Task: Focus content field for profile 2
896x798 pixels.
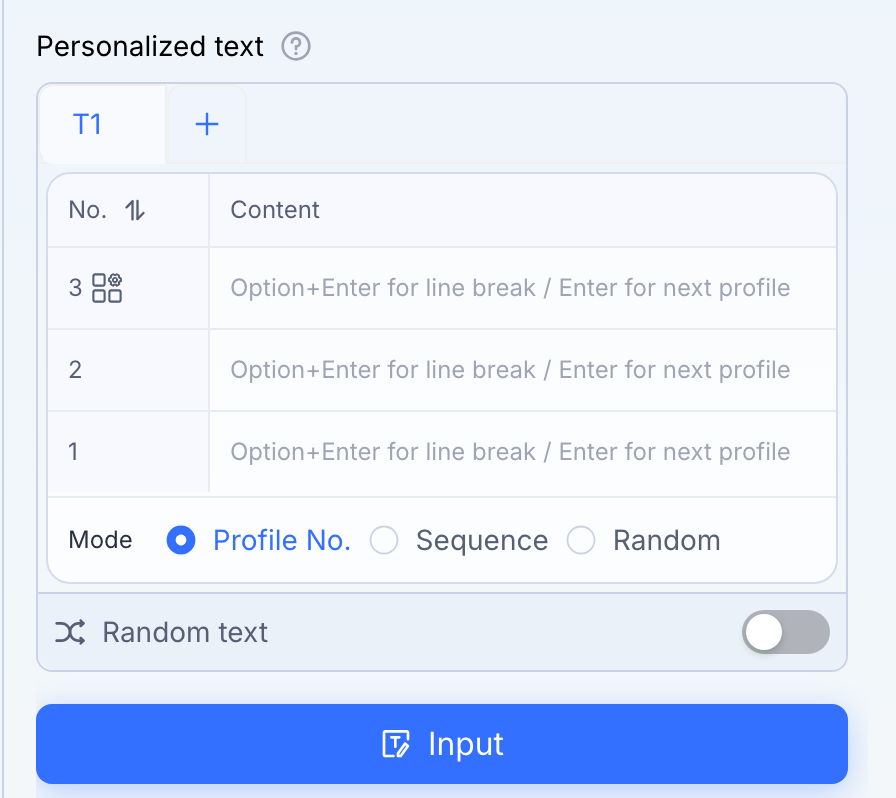Action: 523,370
